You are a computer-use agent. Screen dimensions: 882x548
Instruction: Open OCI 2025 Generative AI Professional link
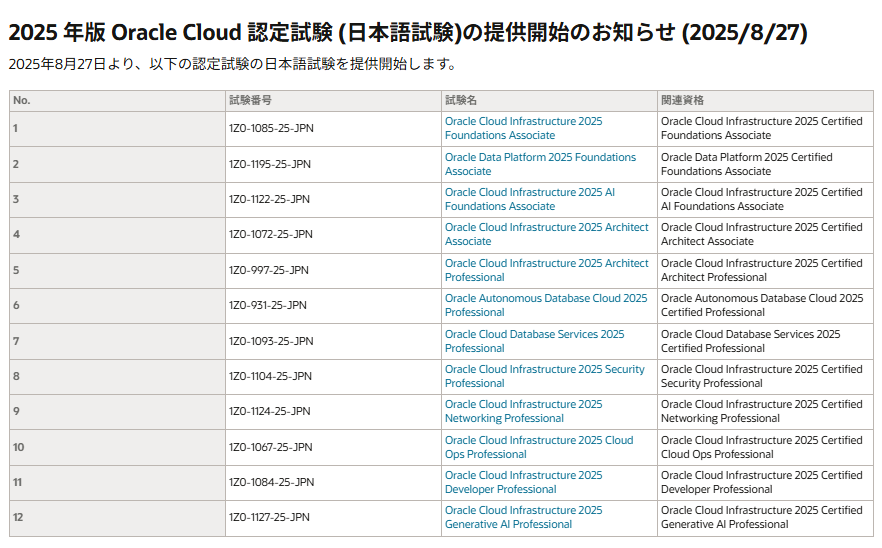pyautogui.click(x=523, y=517)
